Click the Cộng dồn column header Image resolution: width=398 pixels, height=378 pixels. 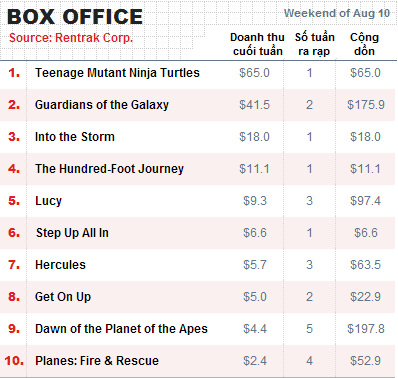[364, 44]
